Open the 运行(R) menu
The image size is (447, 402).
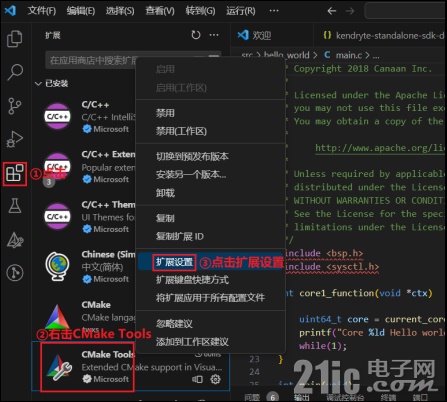pos(241,11)
